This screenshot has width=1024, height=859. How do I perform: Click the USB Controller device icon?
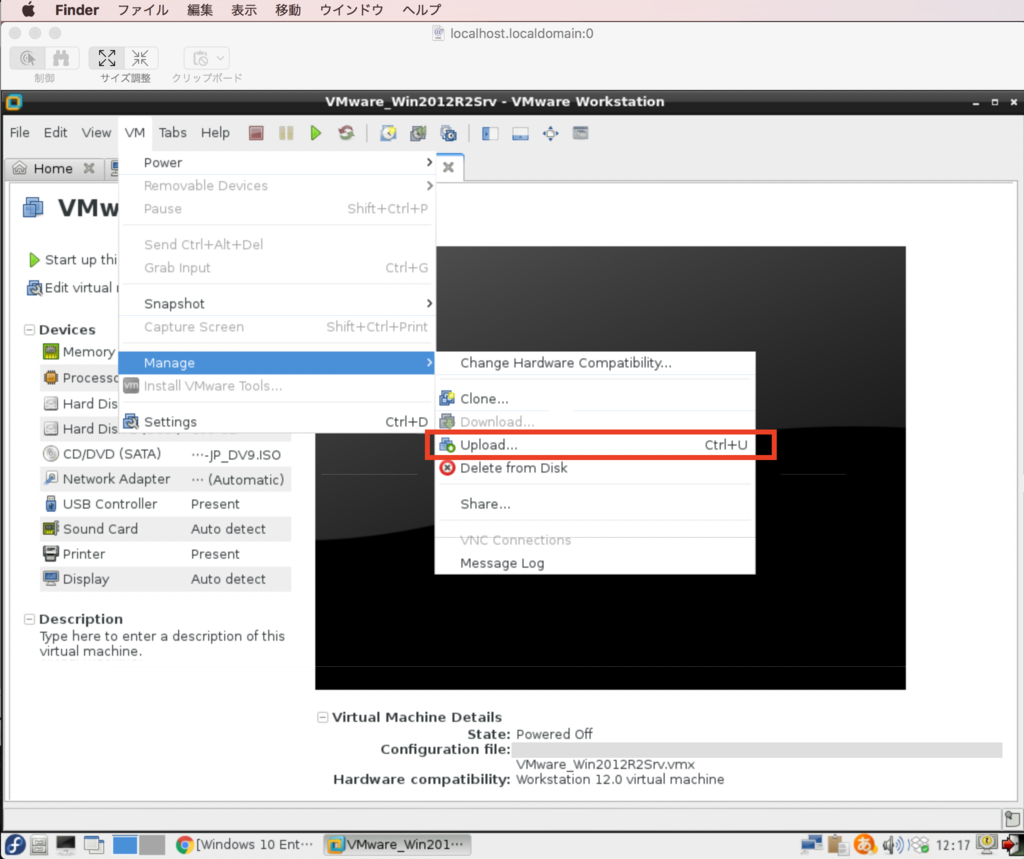tap(51, 504)
